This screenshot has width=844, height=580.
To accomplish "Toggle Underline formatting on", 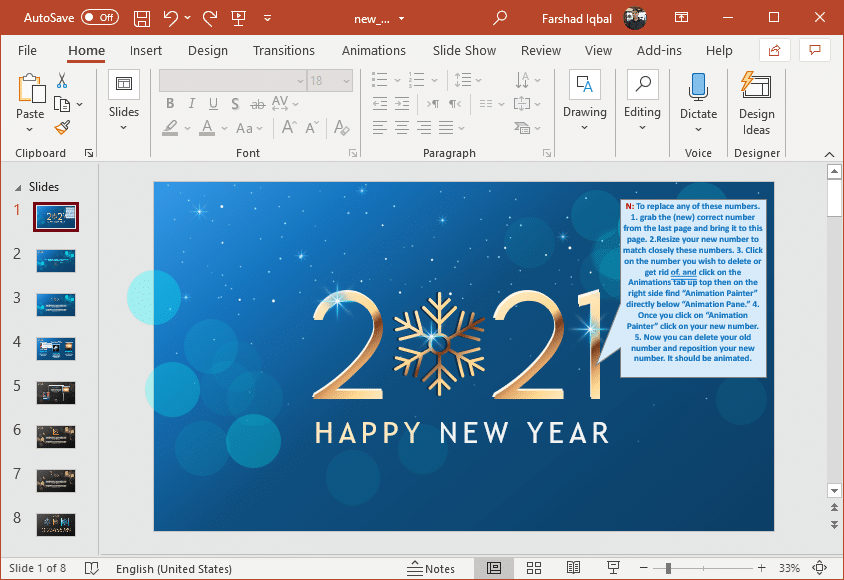I will 212,103.
